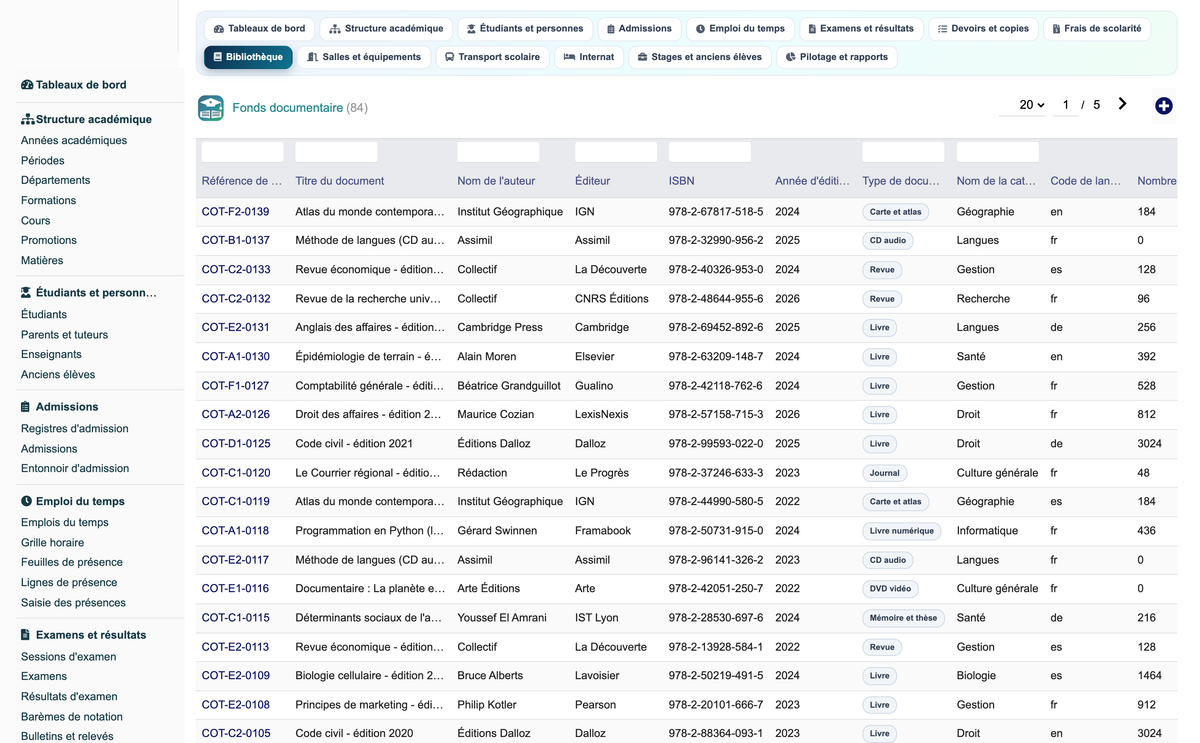Image resolution: width=1200 pixels, height=743 pixels.
Task: Open Entonnoir d'admission in sidebar
Action: coord(75,468)
